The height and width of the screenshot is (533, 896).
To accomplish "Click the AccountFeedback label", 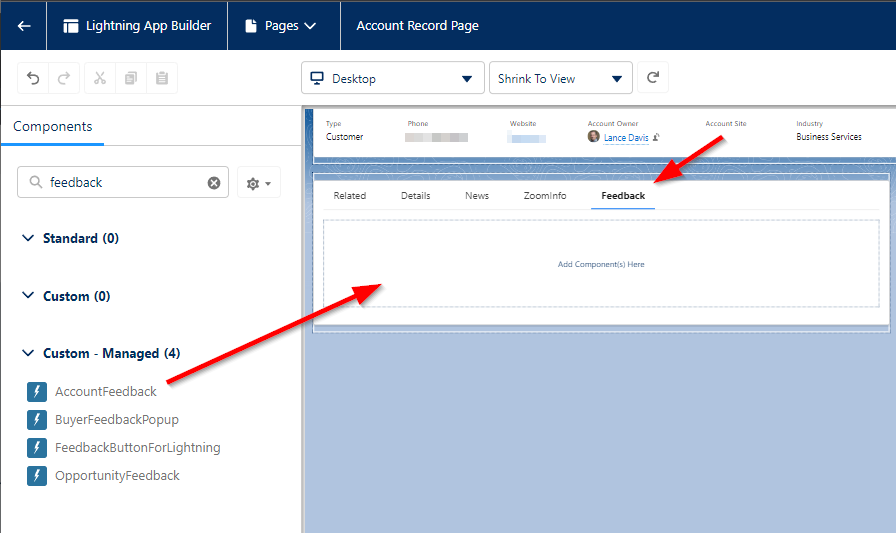I will [106, 391].
